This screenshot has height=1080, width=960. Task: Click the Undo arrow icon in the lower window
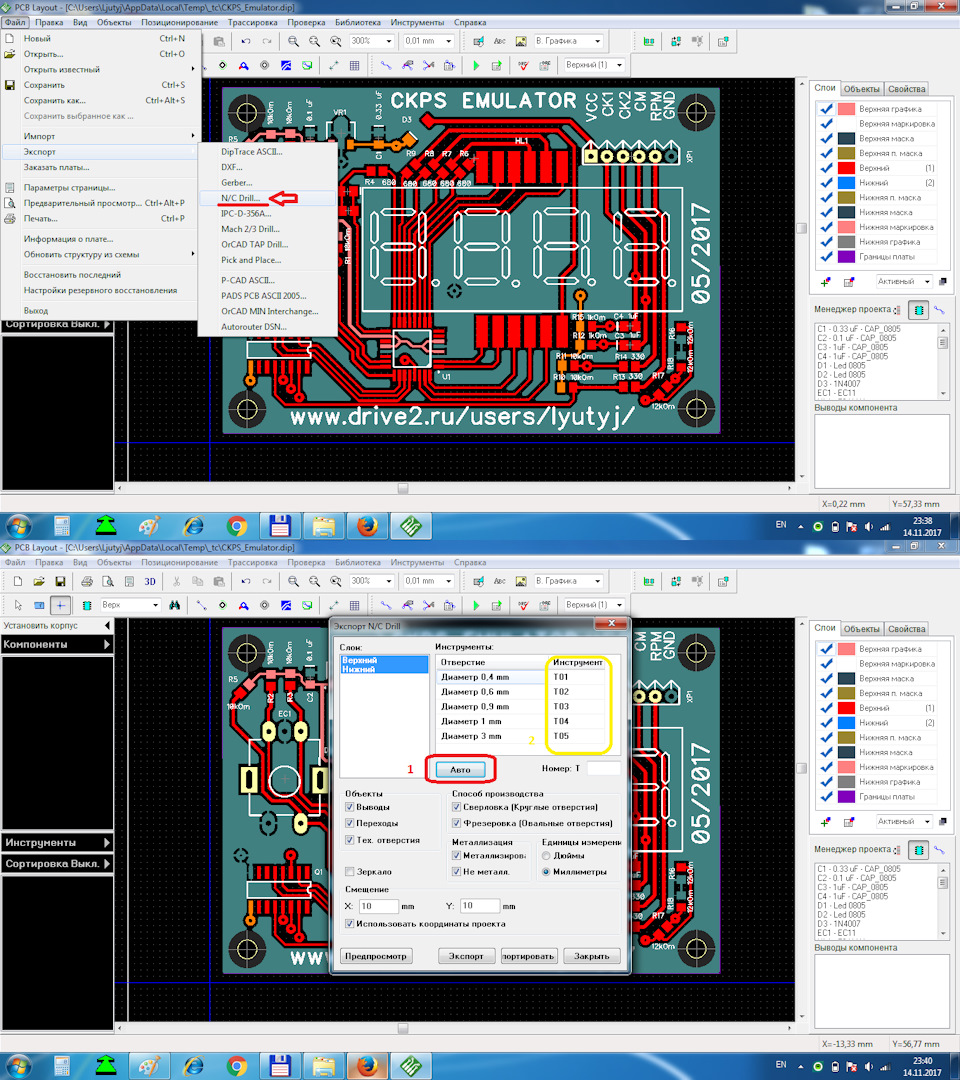coord(246,581)
